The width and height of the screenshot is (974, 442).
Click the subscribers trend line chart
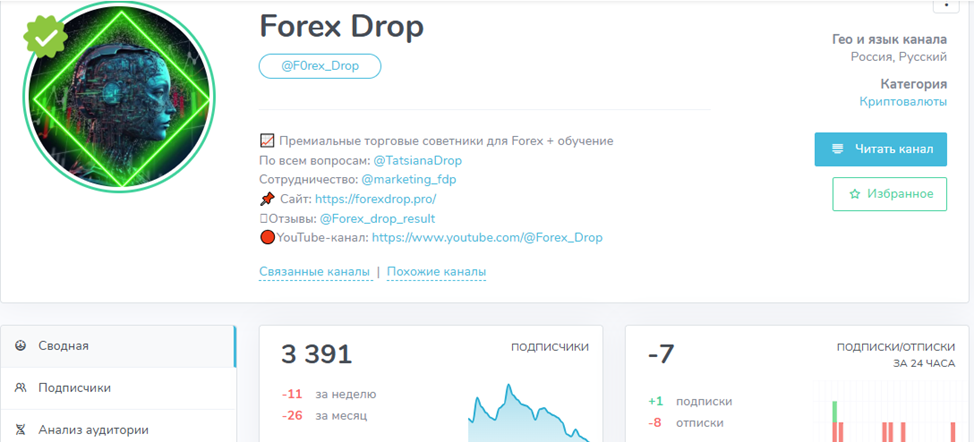pos(529,413)
